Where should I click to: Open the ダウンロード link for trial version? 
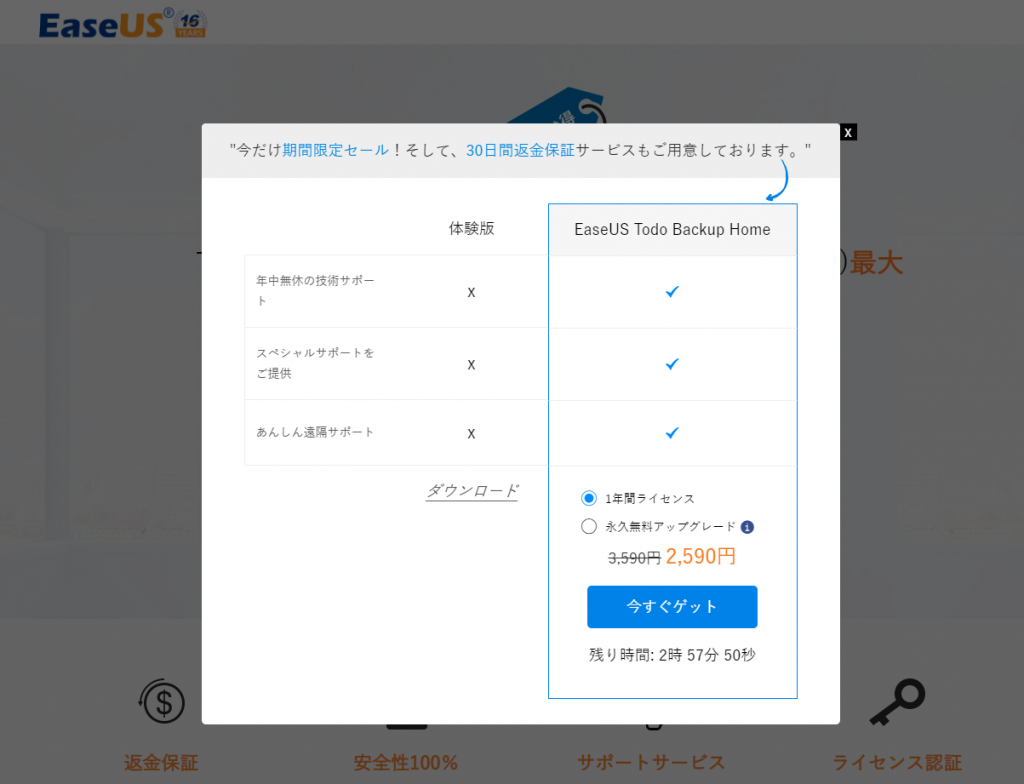point(472,491)
